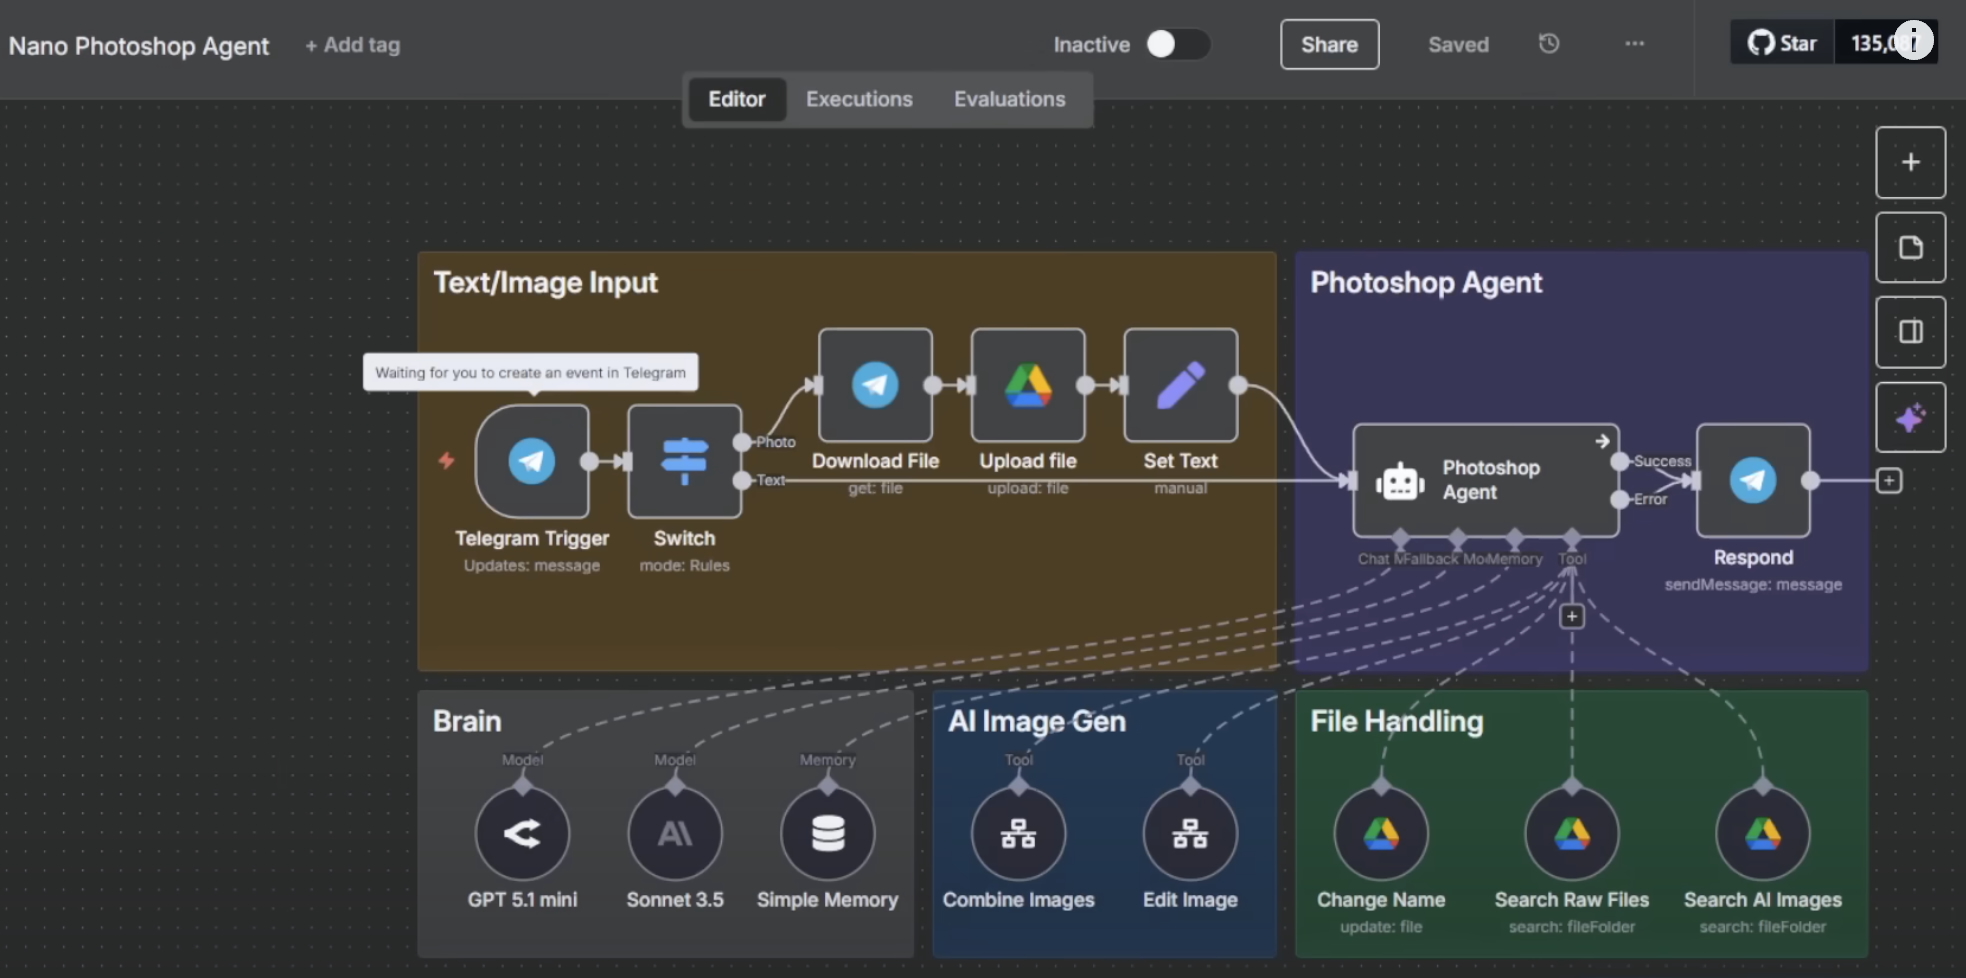
Task: Click the Share button
Action: tap(1328, 44)
